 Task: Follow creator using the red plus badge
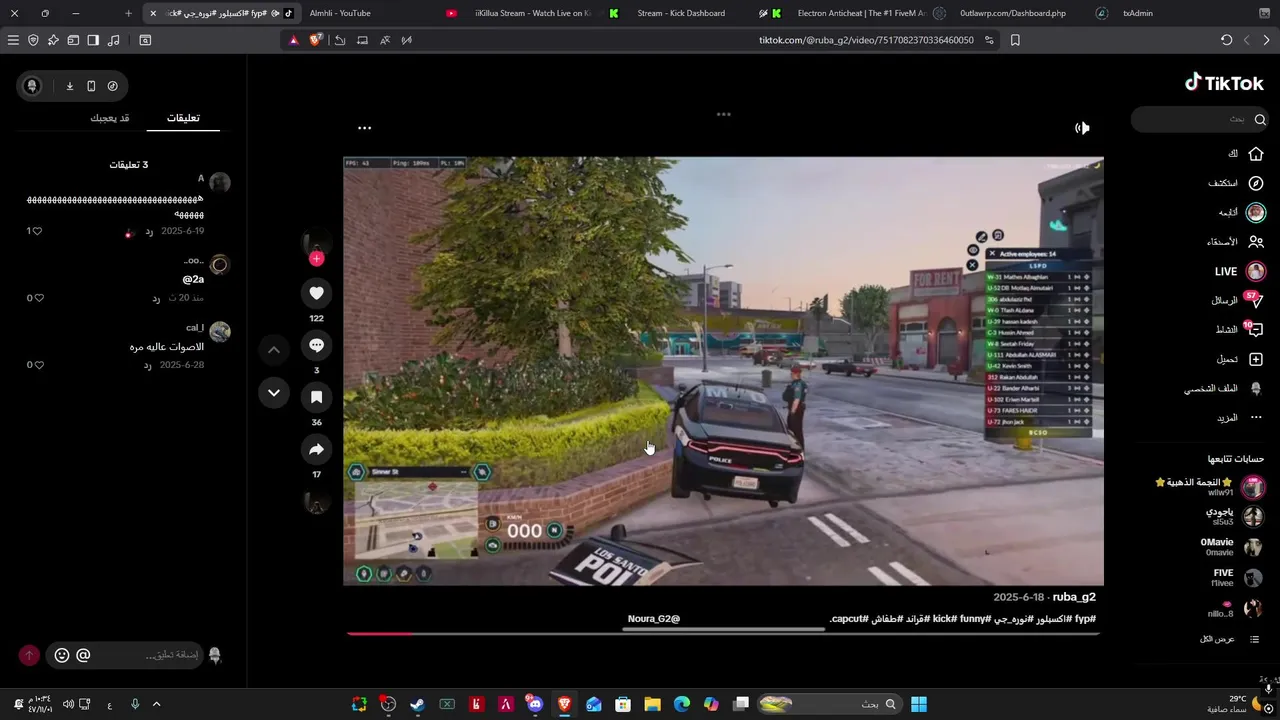tap(316, 258)
